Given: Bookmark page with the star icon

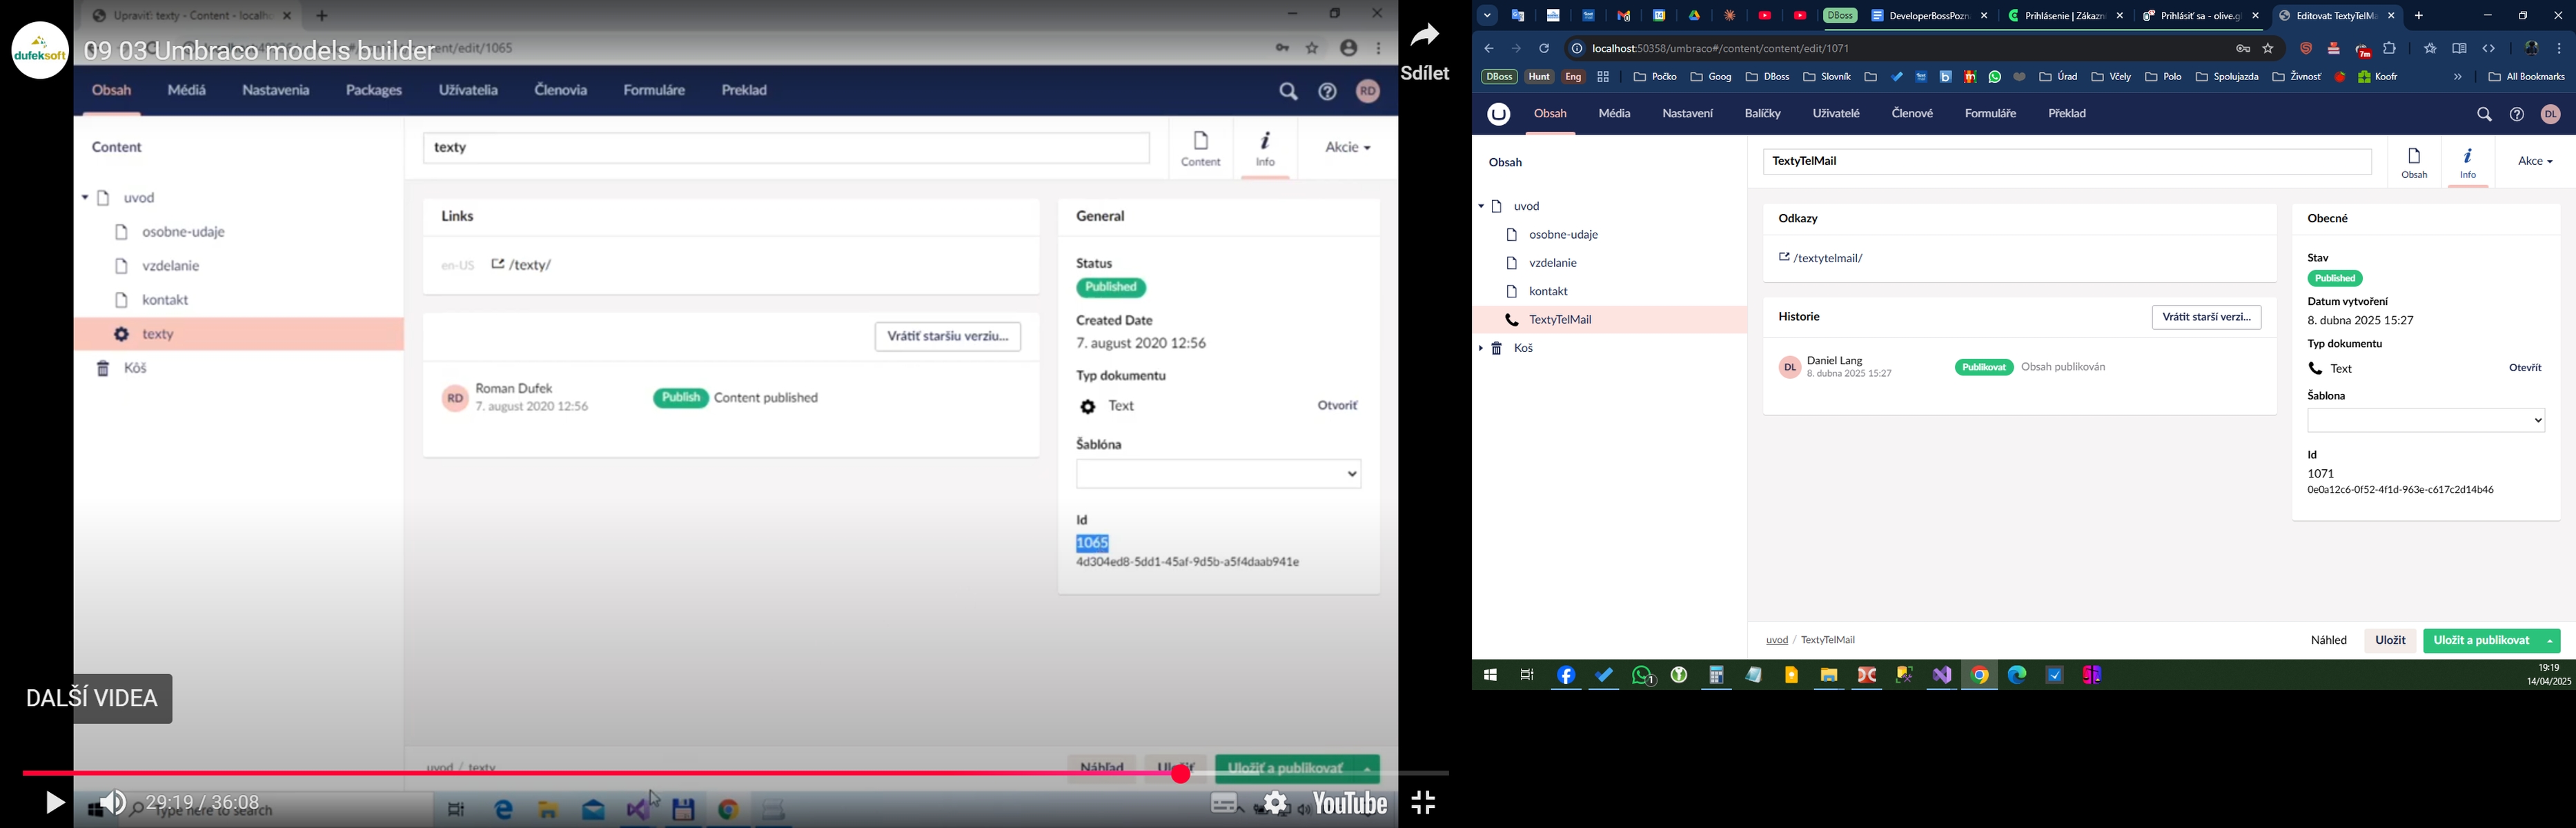Looking at the screenshot, I should (2268, 48).
